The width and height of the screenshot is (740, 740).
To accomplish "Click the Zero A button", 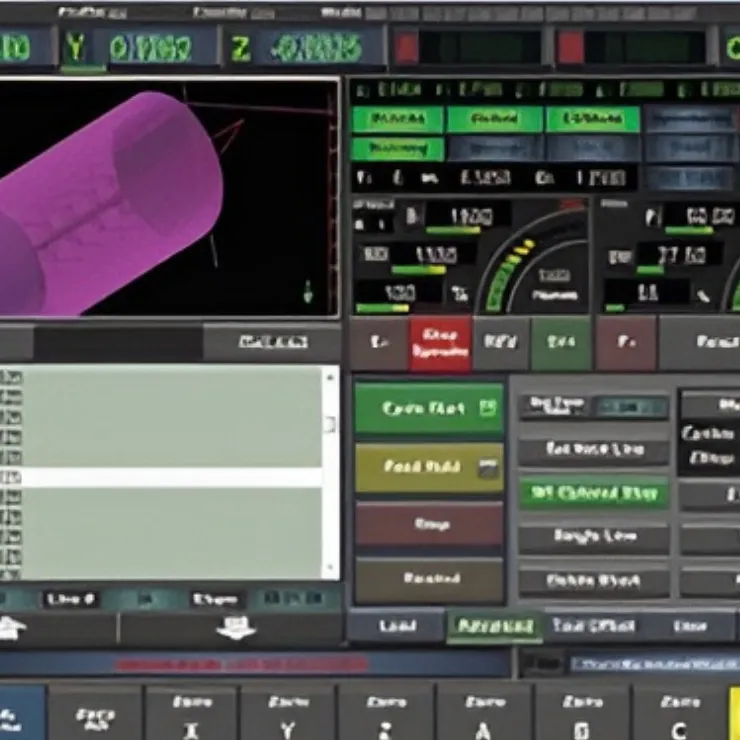I will click(x=484, y=712).
